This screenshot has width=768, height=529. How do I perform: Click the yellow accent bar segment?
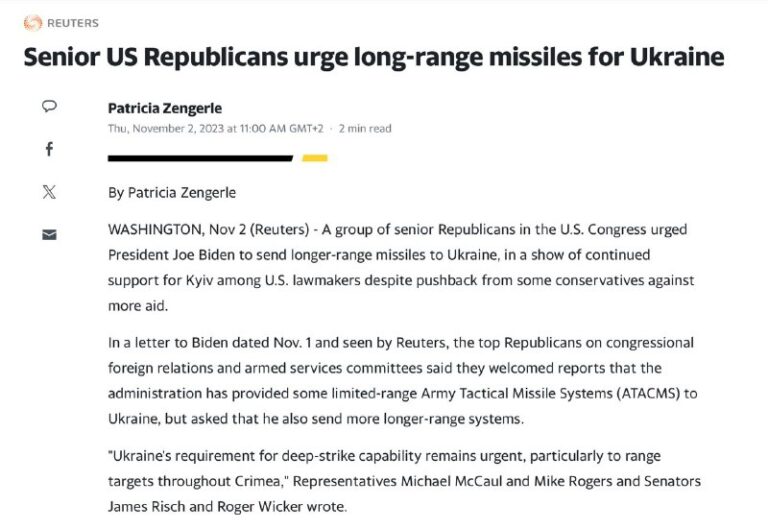(x=314, y=158)
